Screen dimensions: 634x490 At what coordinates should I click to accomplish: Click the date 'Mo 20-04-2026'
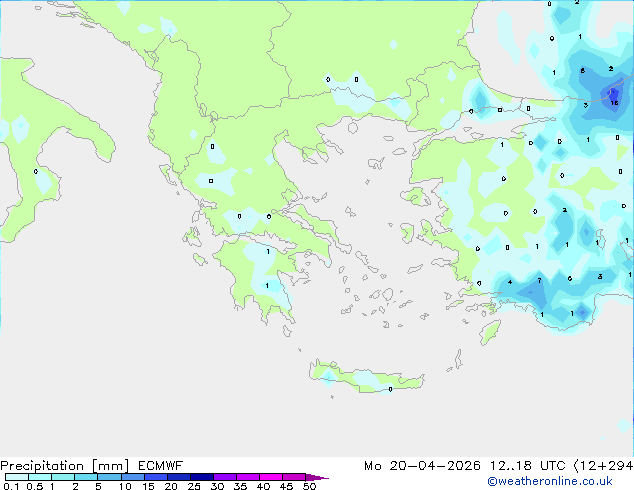pos(422,466)
